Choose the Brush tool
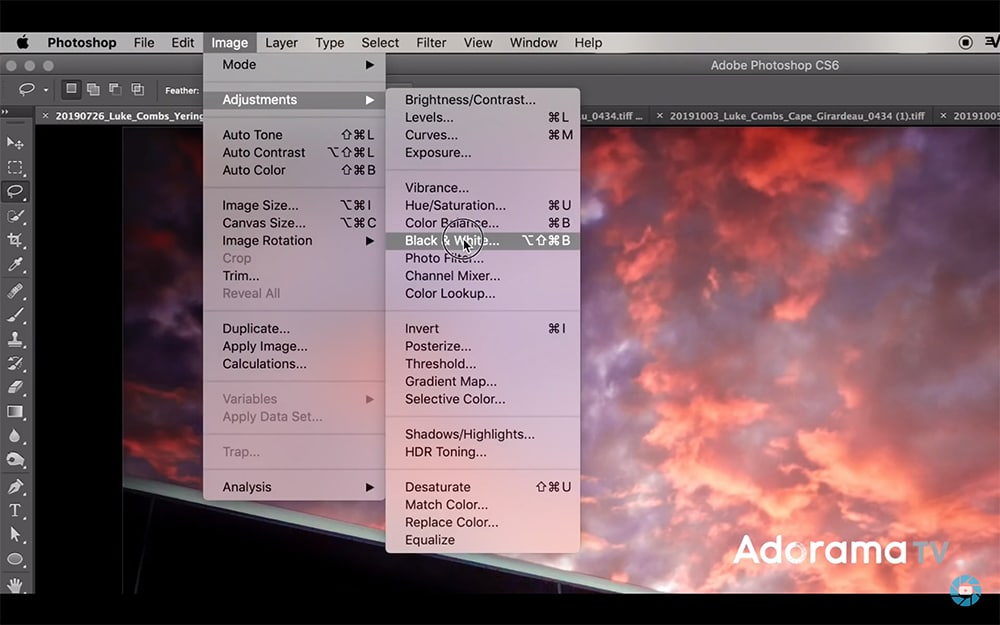 (x=15, y=314)
